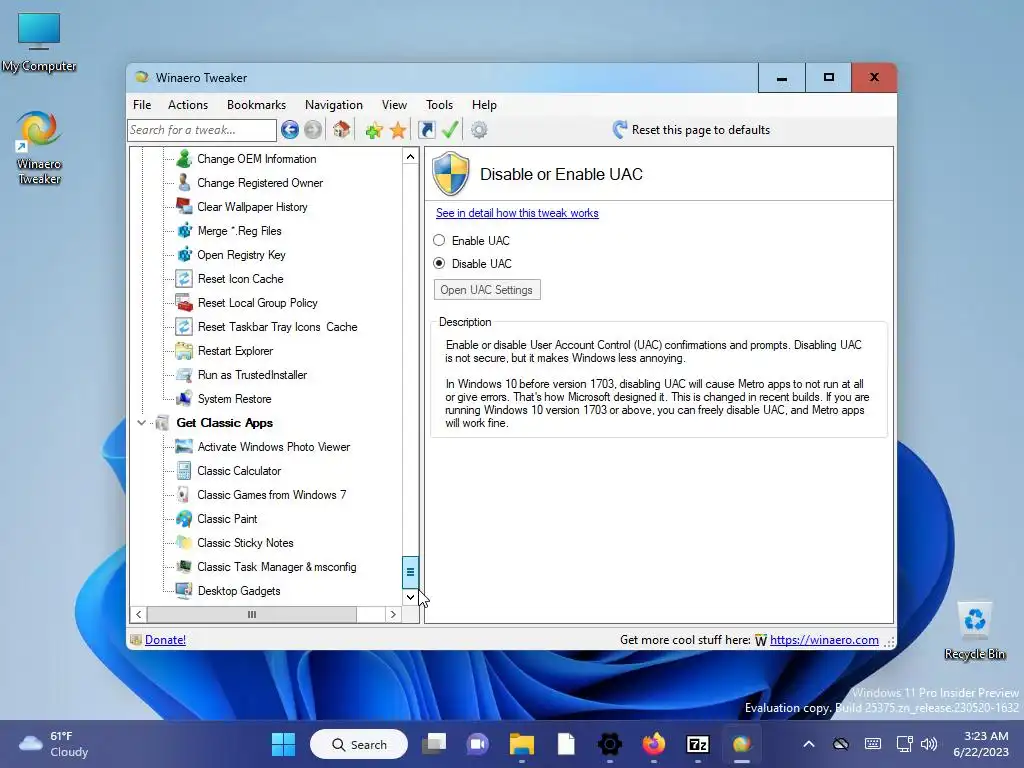Open the volume control in system tray
The width and height of the screenshot is (1024, 768).
[929, 744]
